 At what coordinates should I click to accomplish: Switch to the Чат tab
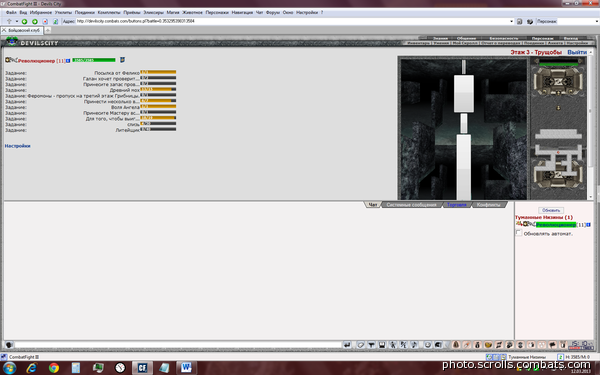[373, 205]
